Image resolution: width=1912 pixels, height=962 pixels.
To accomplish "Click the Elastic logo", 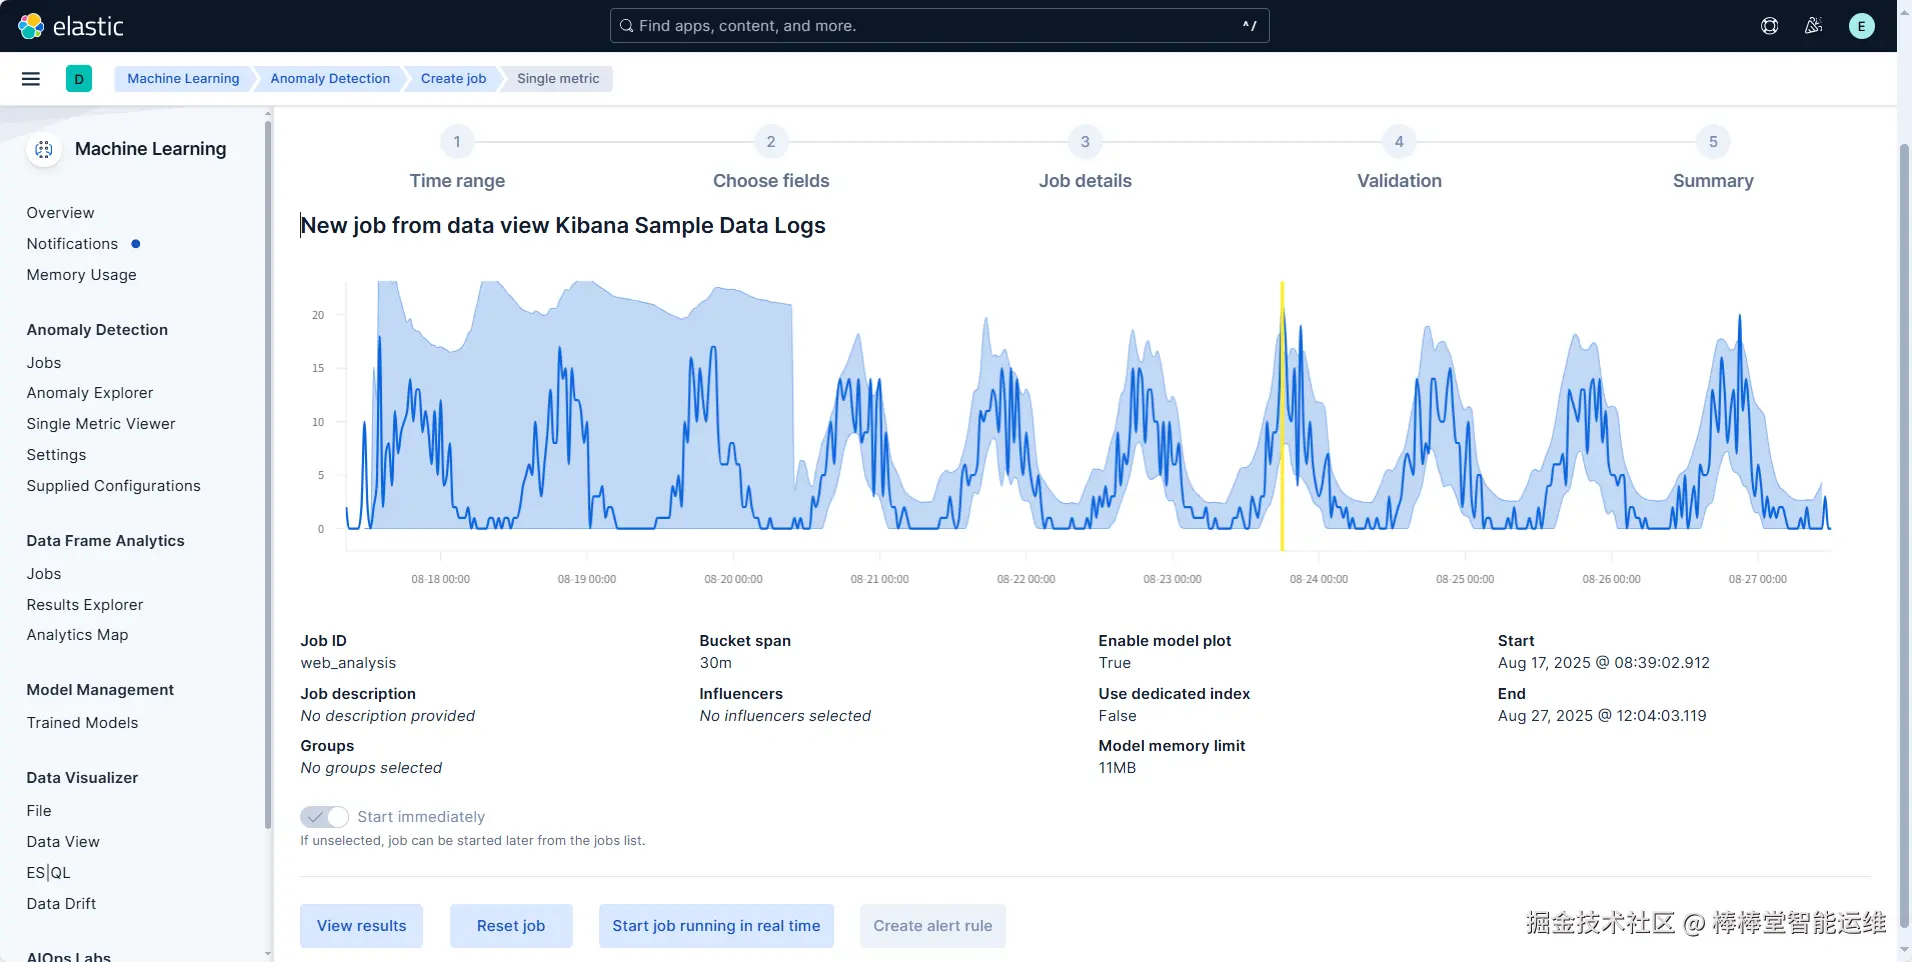I will click(x=71, y=26).
